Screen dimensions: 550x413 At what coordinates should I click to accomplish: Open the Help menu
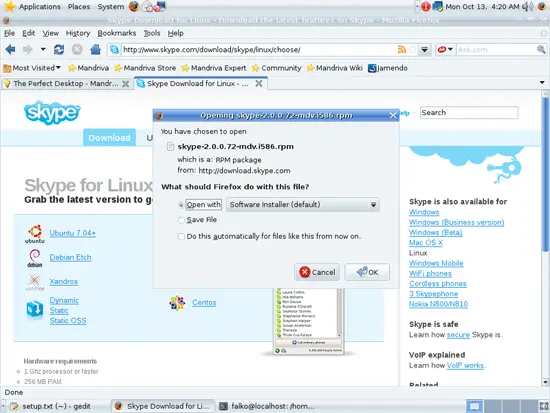click(x=175, y=33)
